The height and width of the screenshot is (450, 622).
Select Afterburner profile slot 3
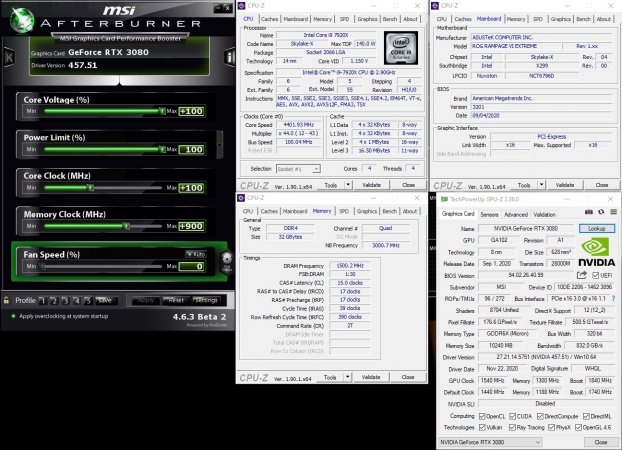tap(65, 301)
